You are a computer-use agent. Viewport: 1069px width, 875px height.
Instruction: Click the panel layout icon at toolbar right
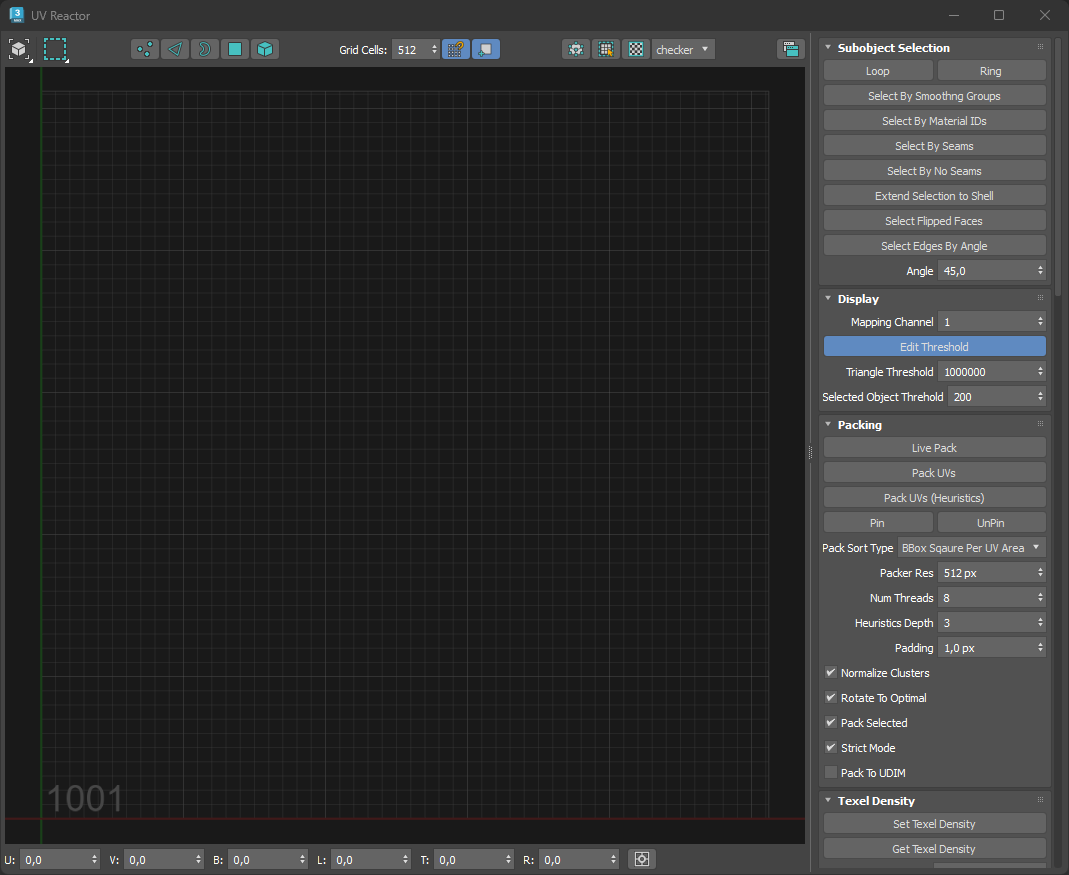point(790,49)
